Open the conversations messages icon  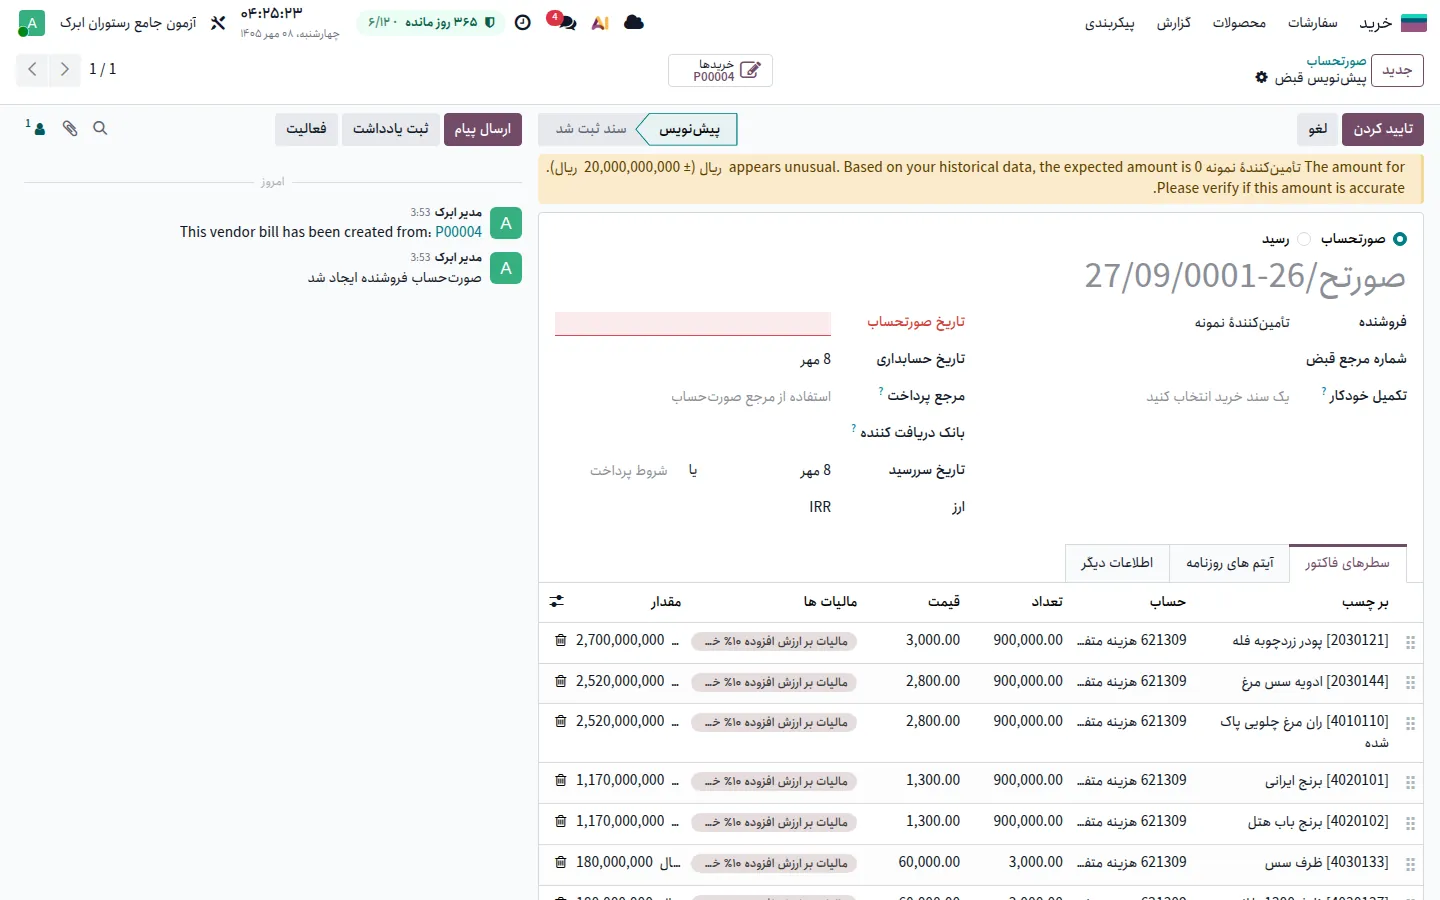click(566, 22)
